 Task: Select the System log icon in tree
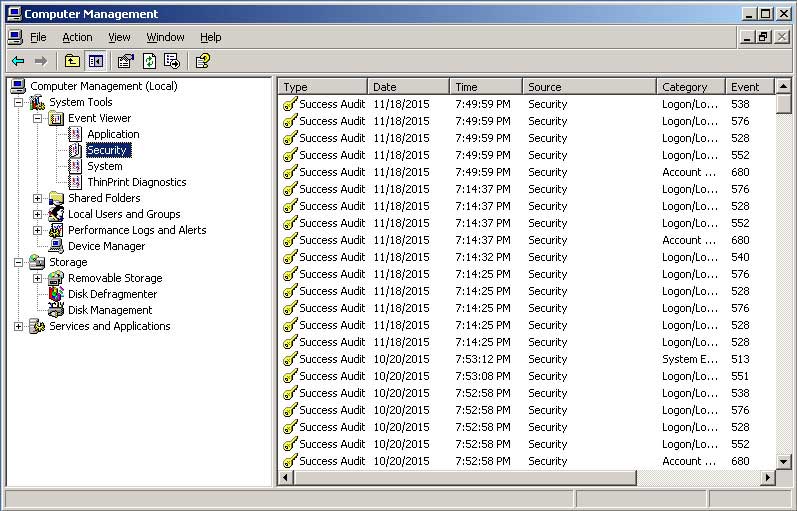click(75, 166)
